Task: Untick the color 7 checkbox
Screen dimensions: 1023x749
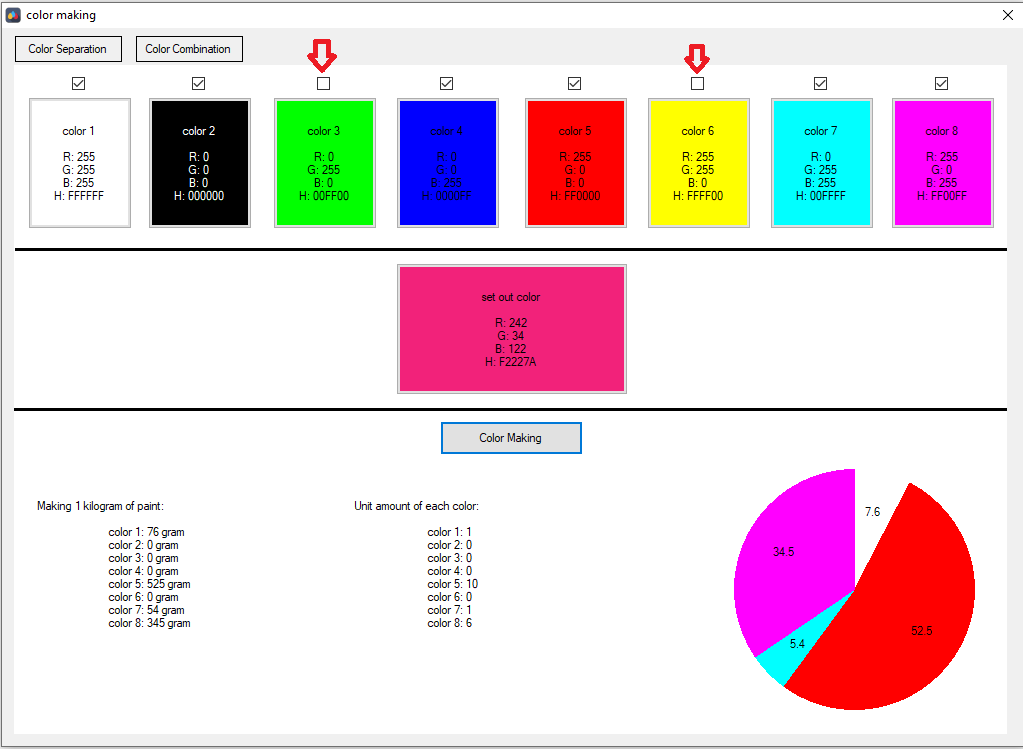Action: 820,84
